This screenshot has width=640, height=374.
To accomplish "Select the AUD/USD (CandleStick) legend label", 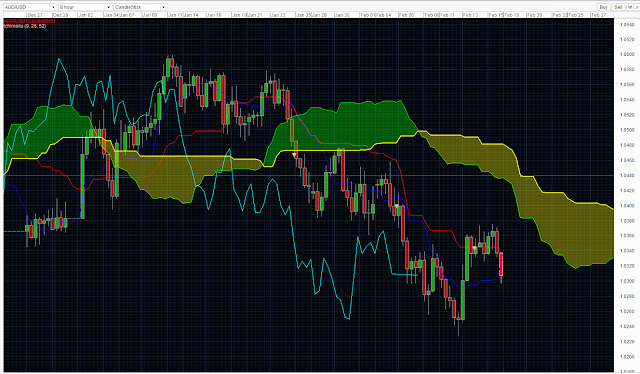I will (29, 21).
